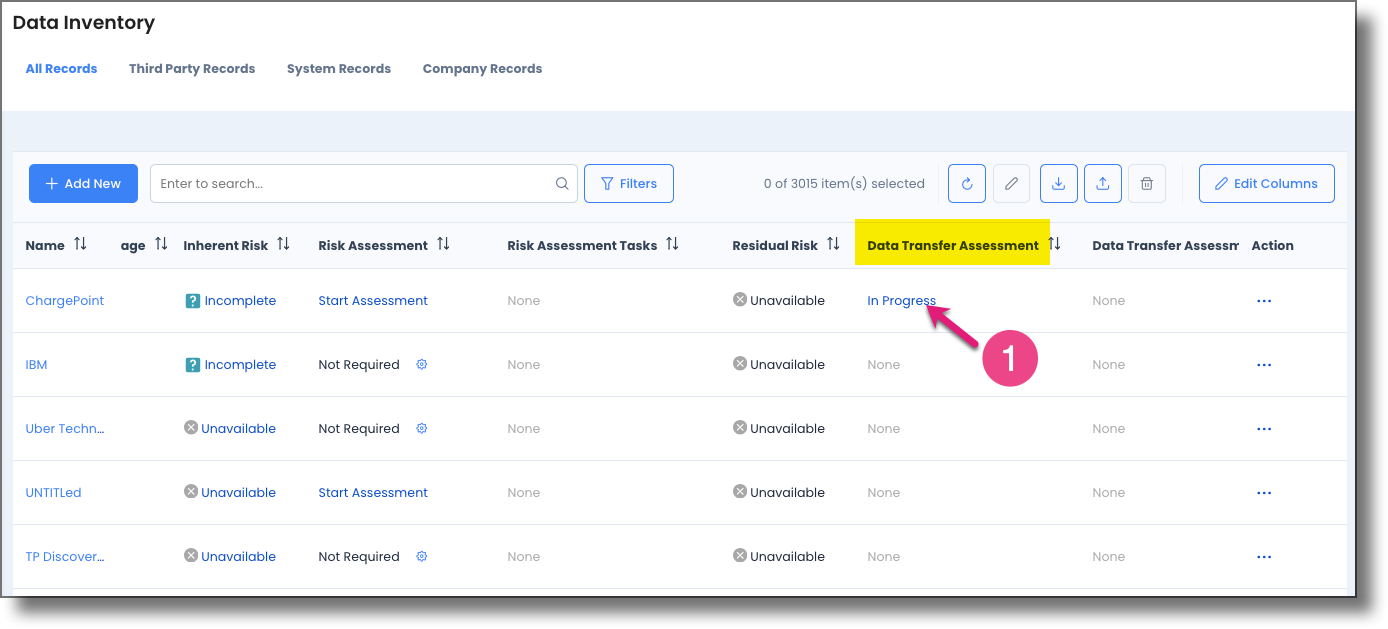Click the delete trash icon
Image resolution: width=1388 pixels, height=629 pixels.
(x=1146, y=183)
